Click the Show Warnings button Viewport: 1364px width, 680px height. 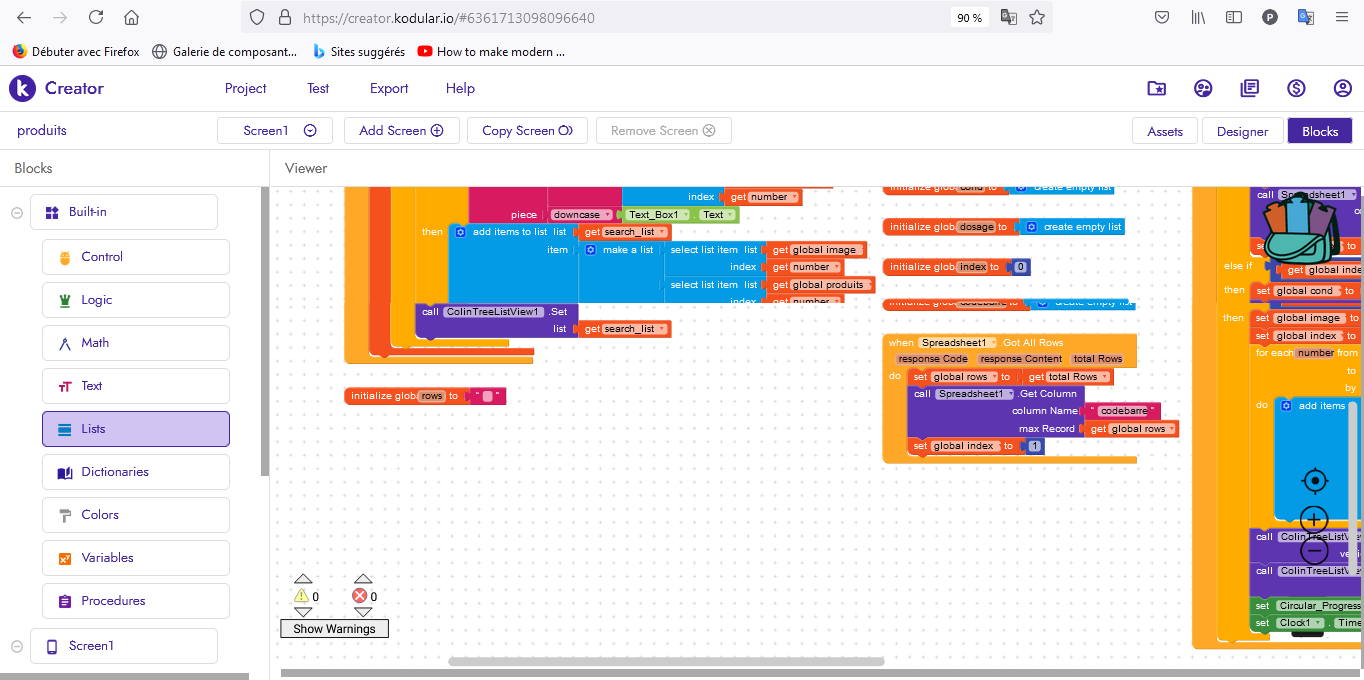click(334, 629)
